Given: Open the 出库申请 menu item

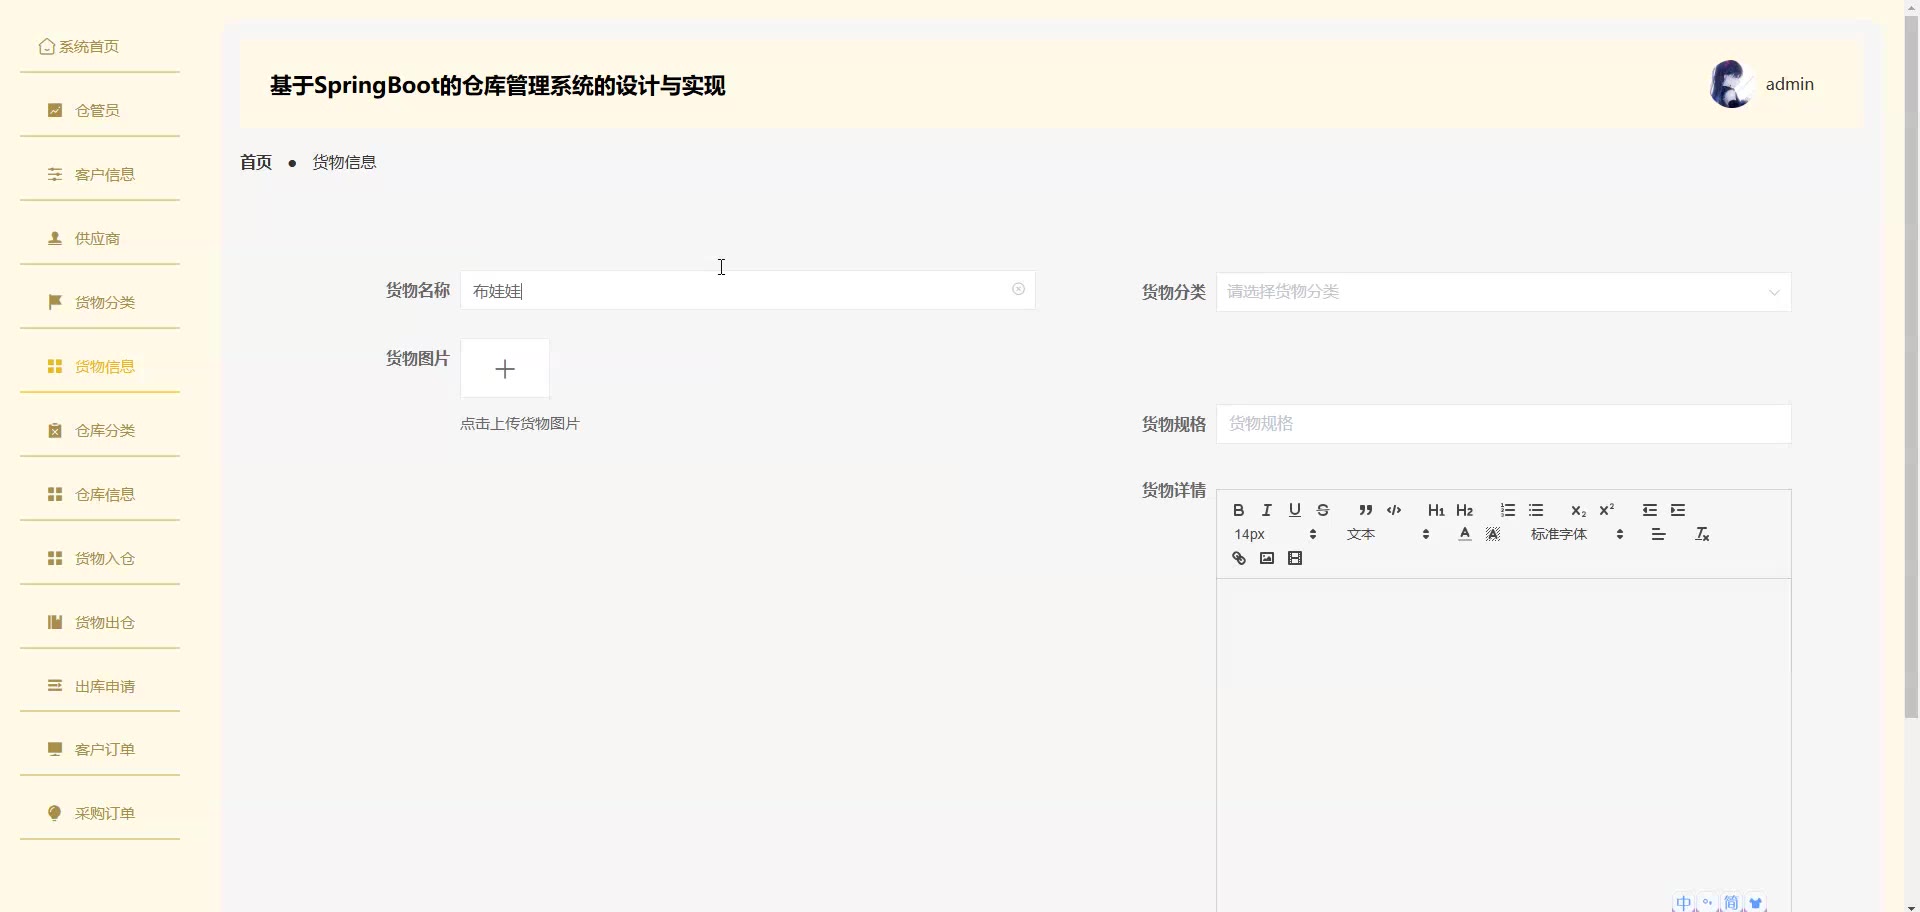Looking at the screenshot, I should [99, 686].
